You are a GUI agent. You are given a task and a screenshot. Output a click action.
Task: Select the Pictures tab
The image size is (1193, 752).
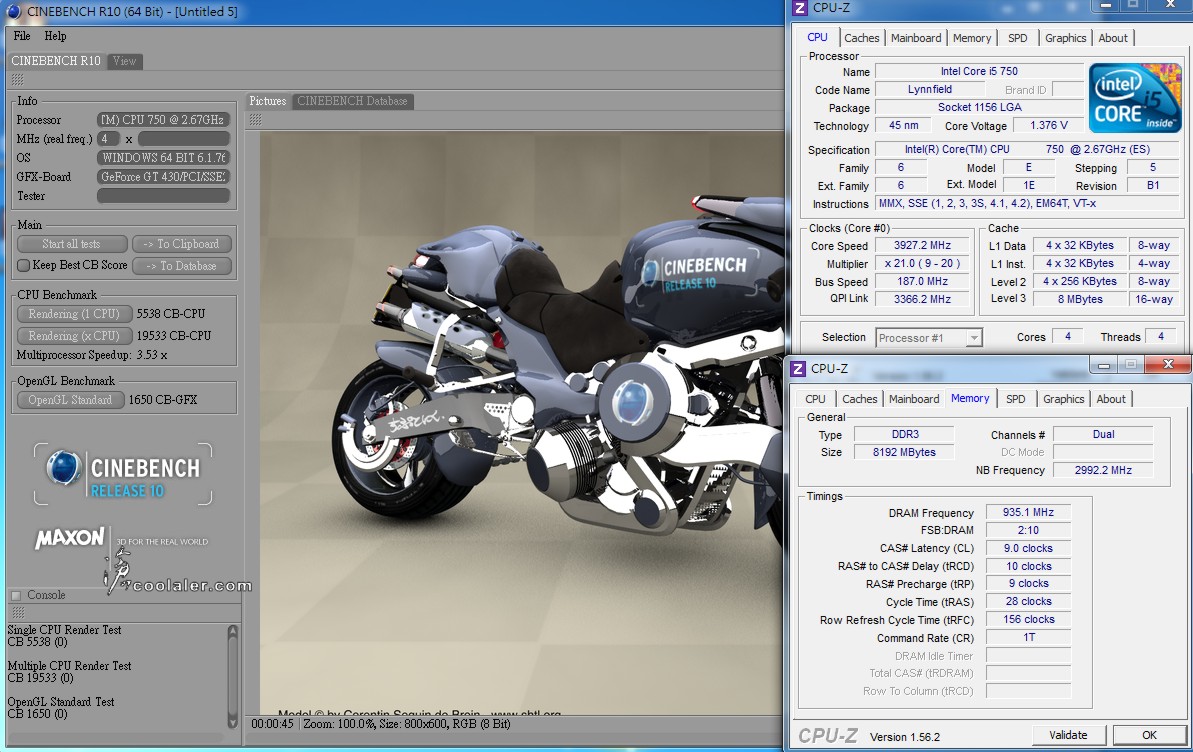[x=268, y=101]
